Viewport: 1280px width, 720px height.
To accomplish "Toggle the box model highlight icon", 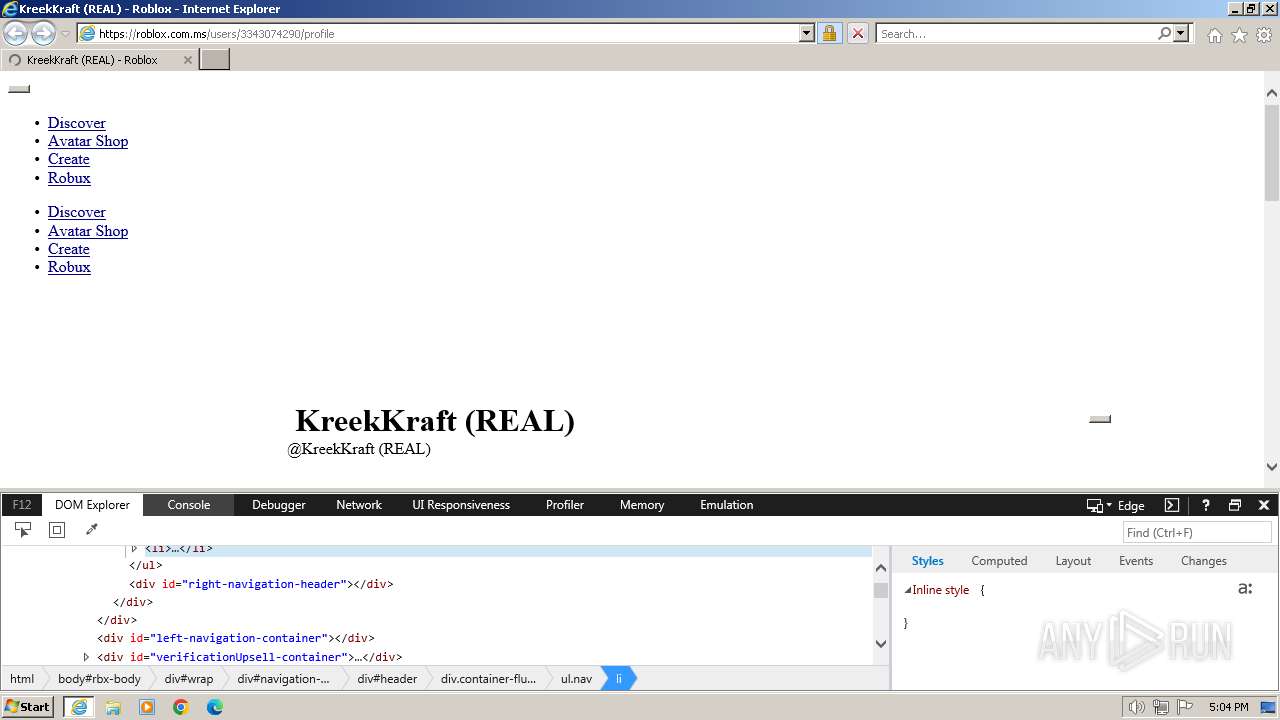I will coord(57,530).
